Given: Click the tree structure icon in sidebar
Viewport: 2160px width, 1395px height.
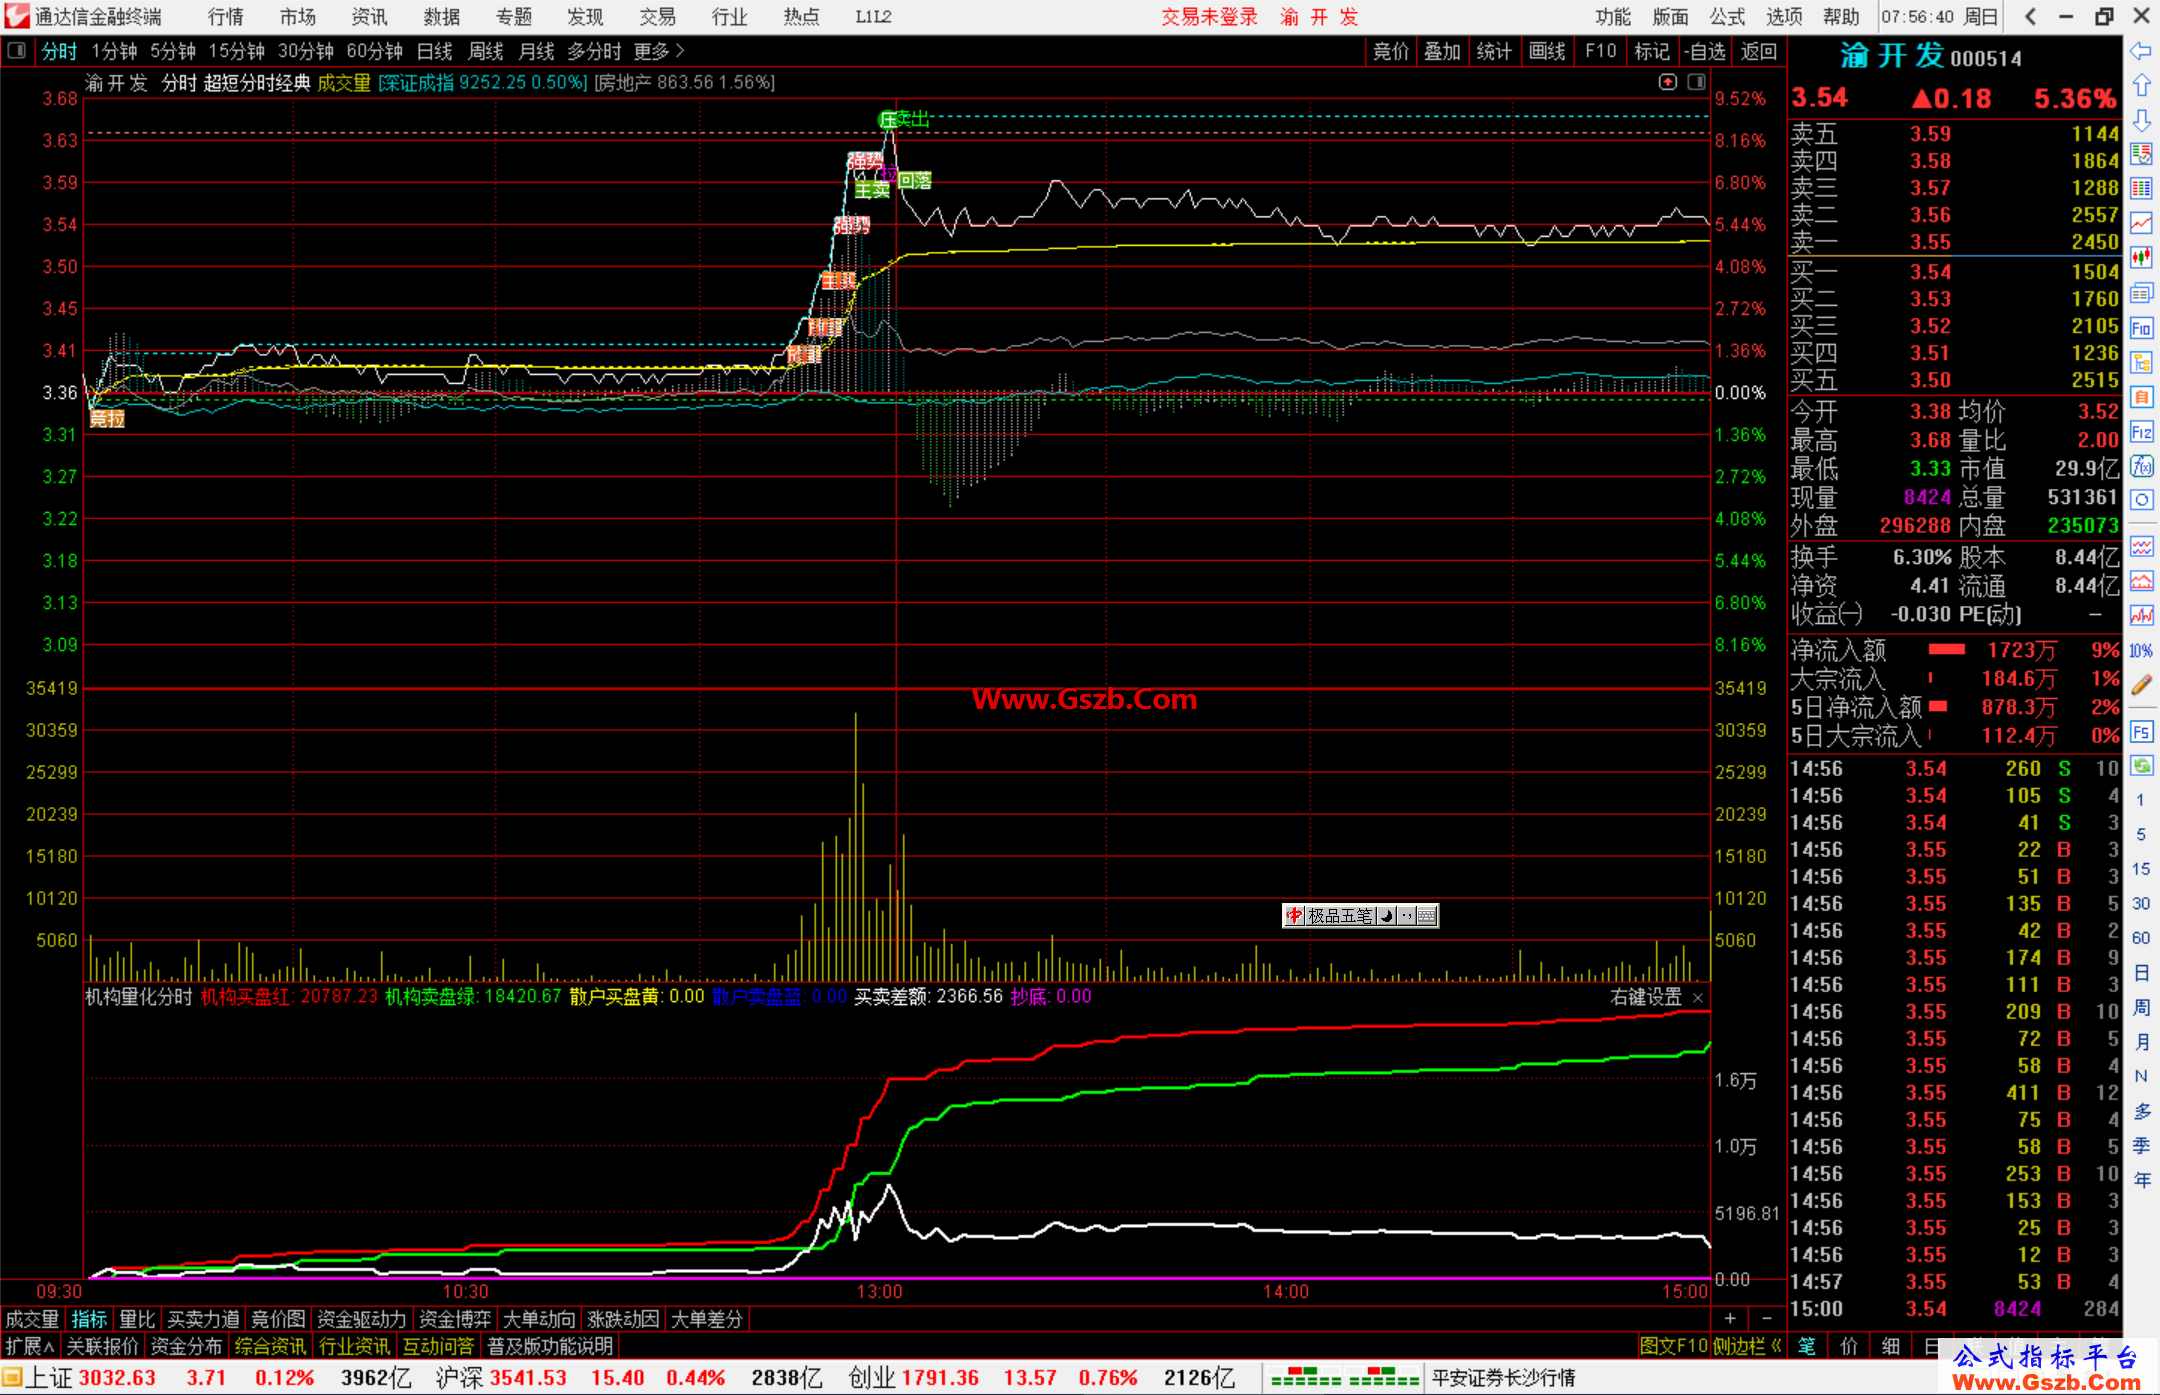Looking at the screenshot, I should 2141,362.
